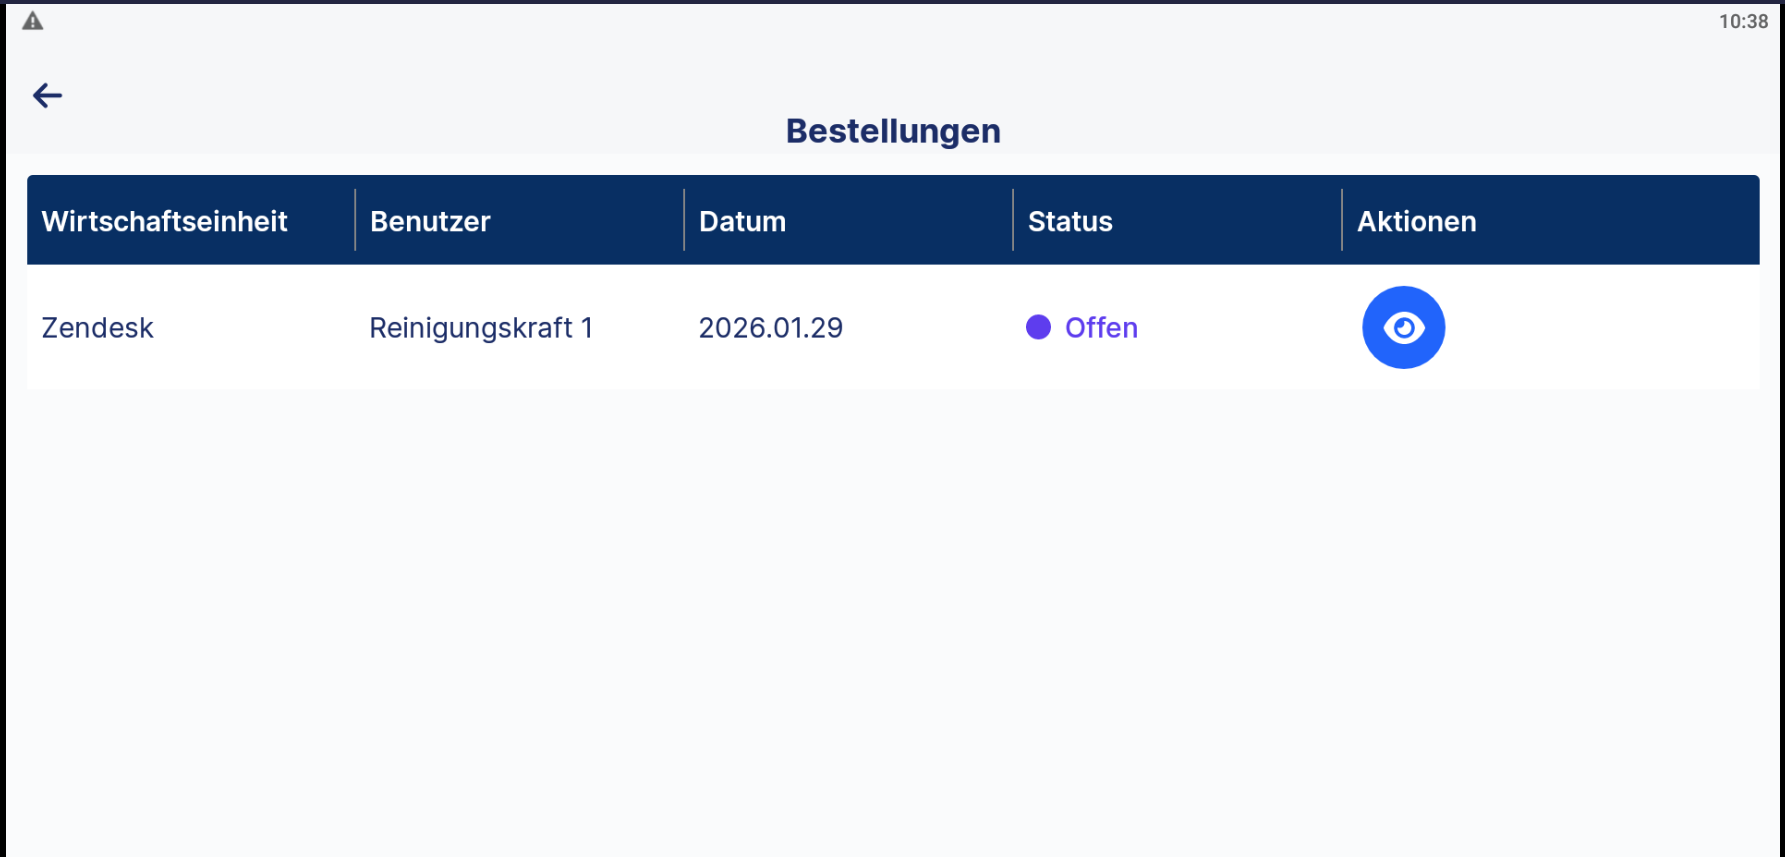Click divider between Benutzer and Datum headers
This screenshot has width=1785, height=857.
click(x=684, y=220)
